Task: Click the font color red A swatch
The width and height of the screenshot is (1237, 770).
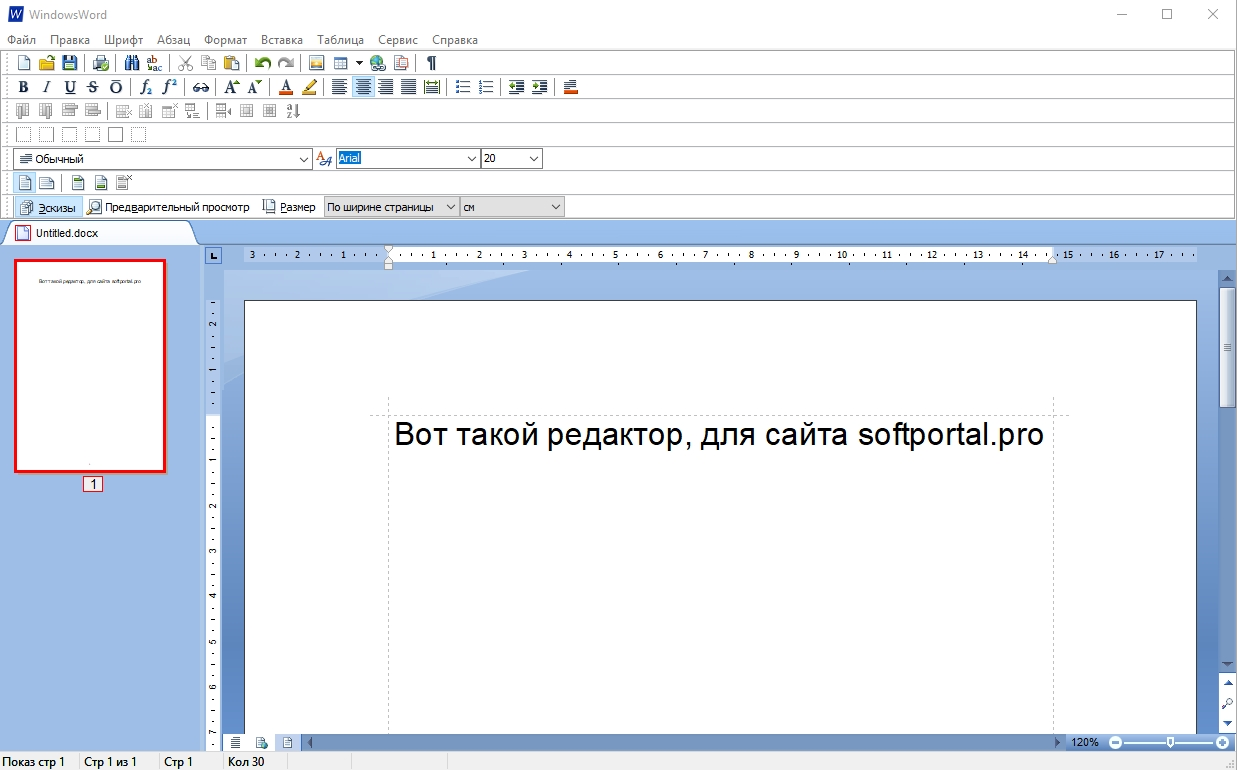Action: [286, 87]
